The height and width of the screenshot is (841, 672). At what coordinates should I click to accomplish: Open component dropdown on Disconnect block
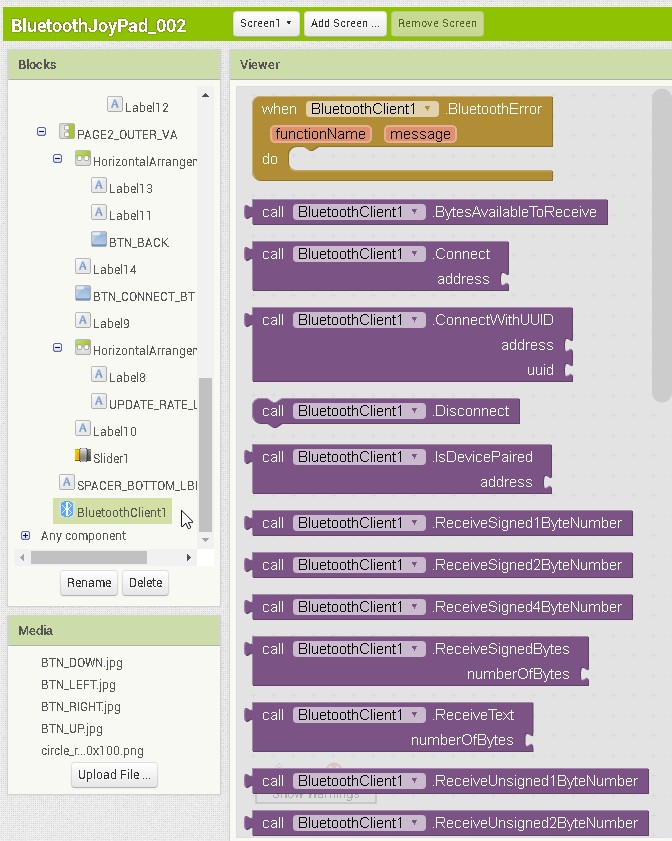point(416,411)
